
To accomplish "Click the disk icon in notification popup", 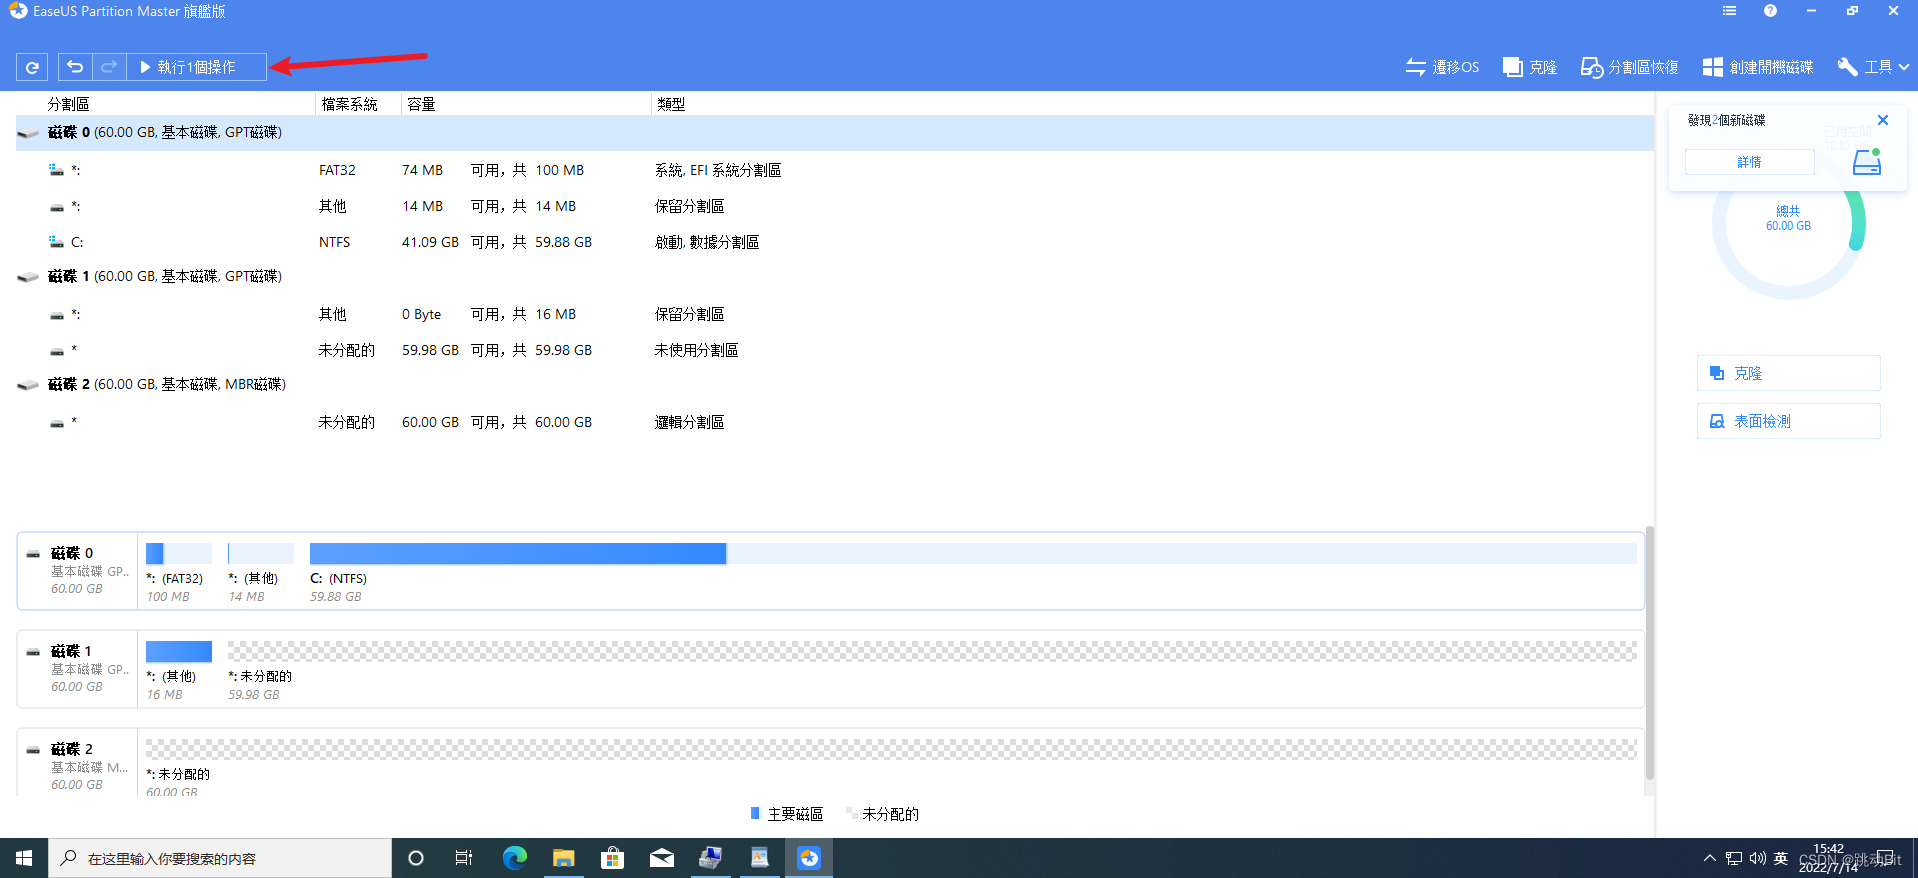I will click(x=1866, y=162).
